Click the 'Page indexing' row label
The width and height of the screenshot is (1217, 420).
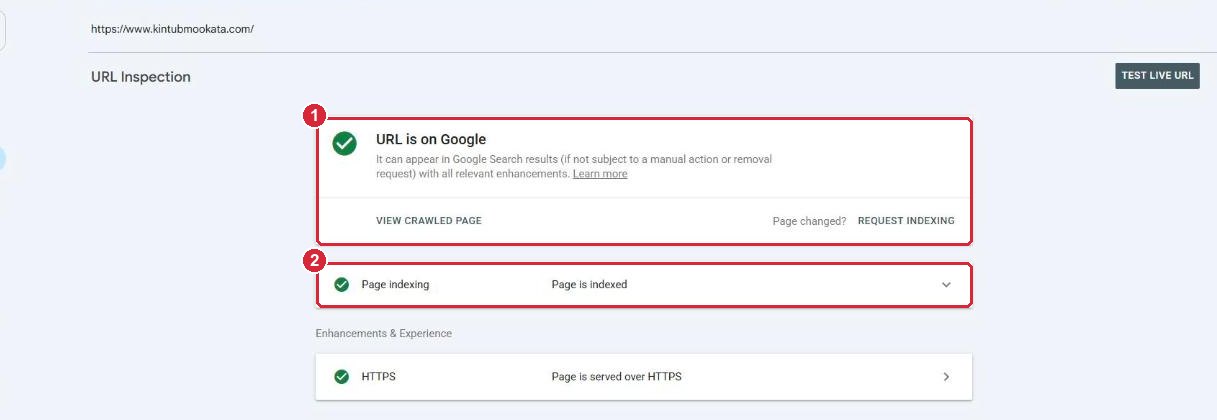point(395,285)
